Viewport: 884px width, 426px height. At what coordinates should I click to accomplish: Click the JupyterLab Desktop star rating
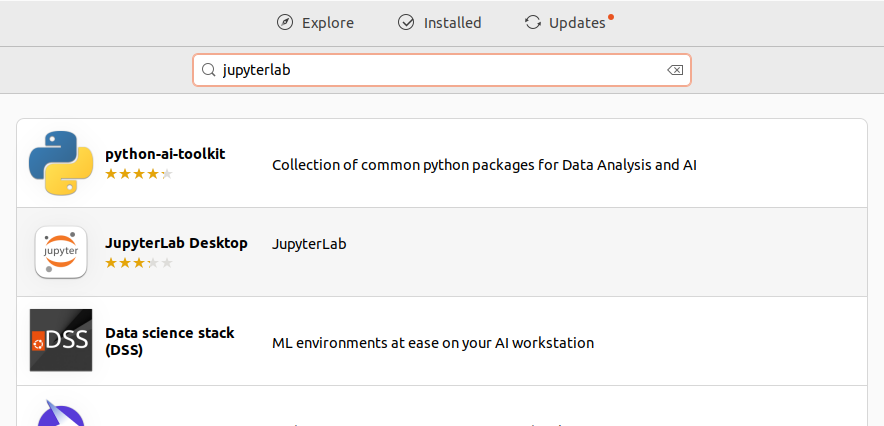(139, 263)
